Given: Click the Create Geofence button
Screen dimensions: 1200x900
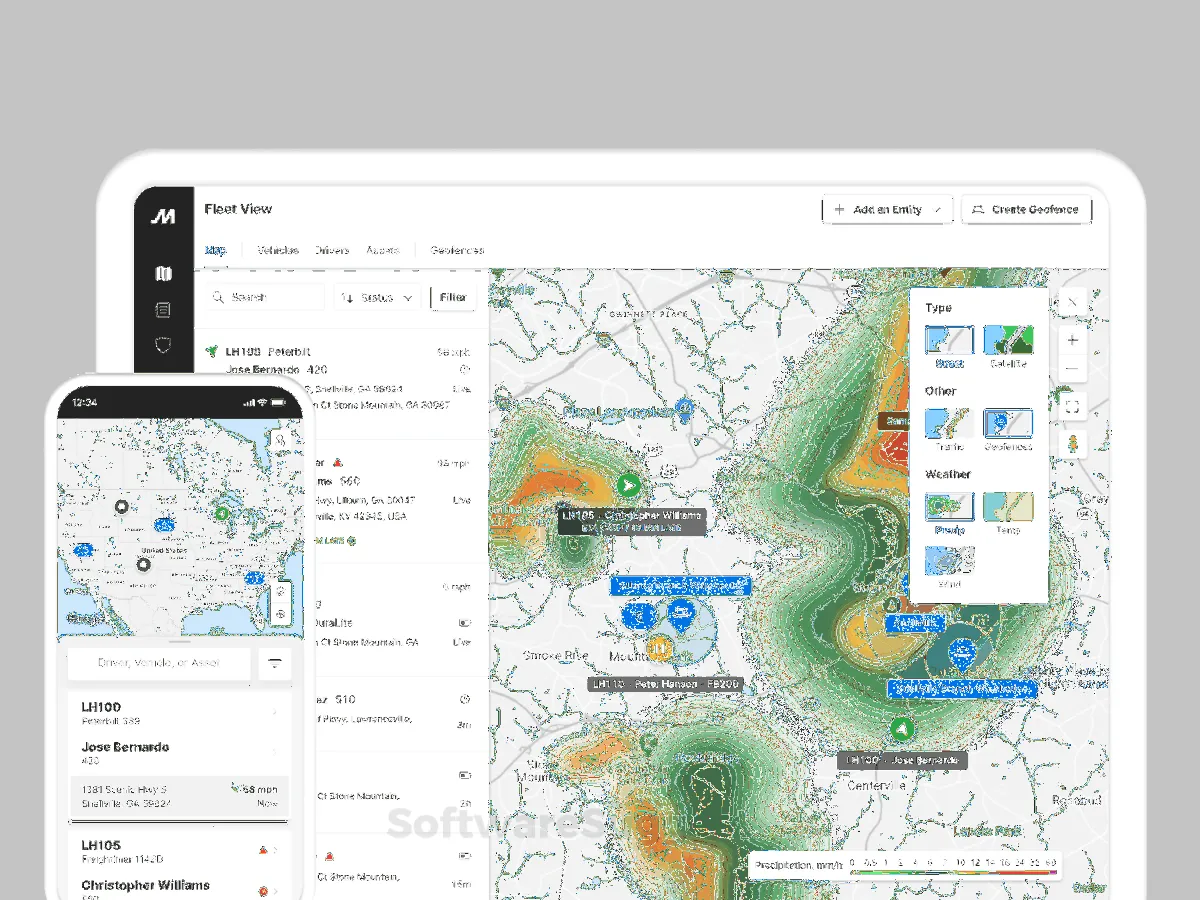Looking at the screenshot, I should 1026,210.
